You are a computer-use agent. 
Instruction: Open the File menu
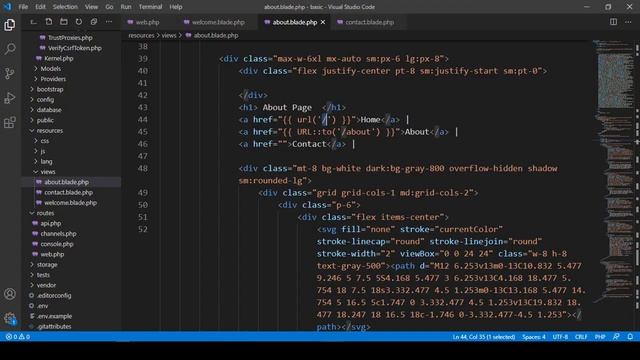coord(23,7)
